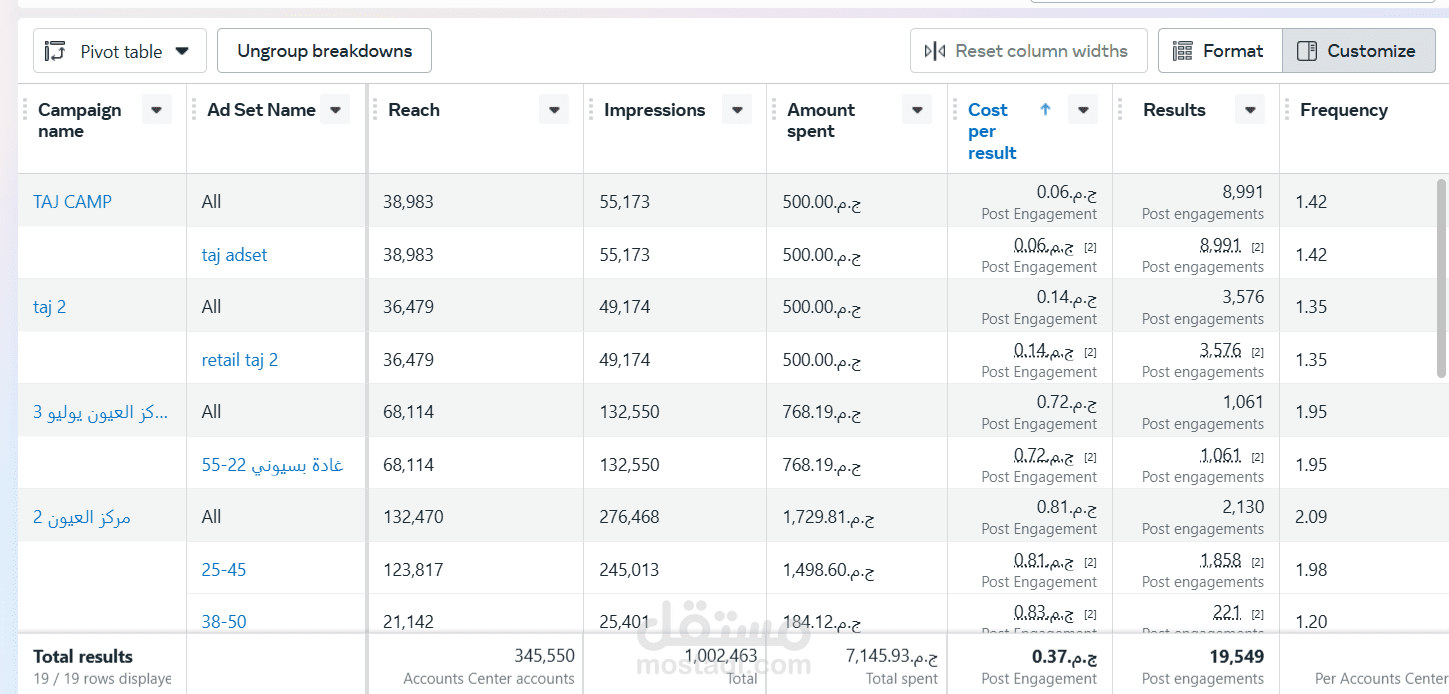Open the Results column dropdown menu
Viewport: 1449px width, 694px height.
(x=1250, y=110)
